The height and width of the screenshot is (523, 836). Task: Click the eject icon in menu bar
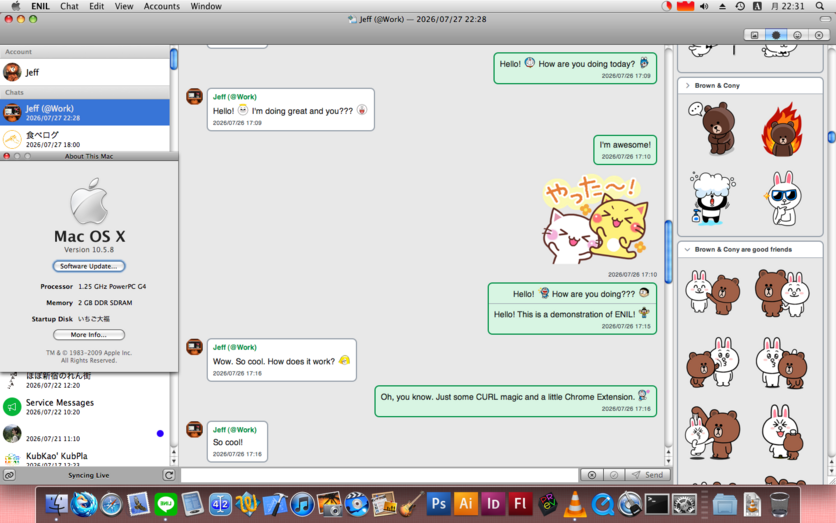click(x=722, y=6)
